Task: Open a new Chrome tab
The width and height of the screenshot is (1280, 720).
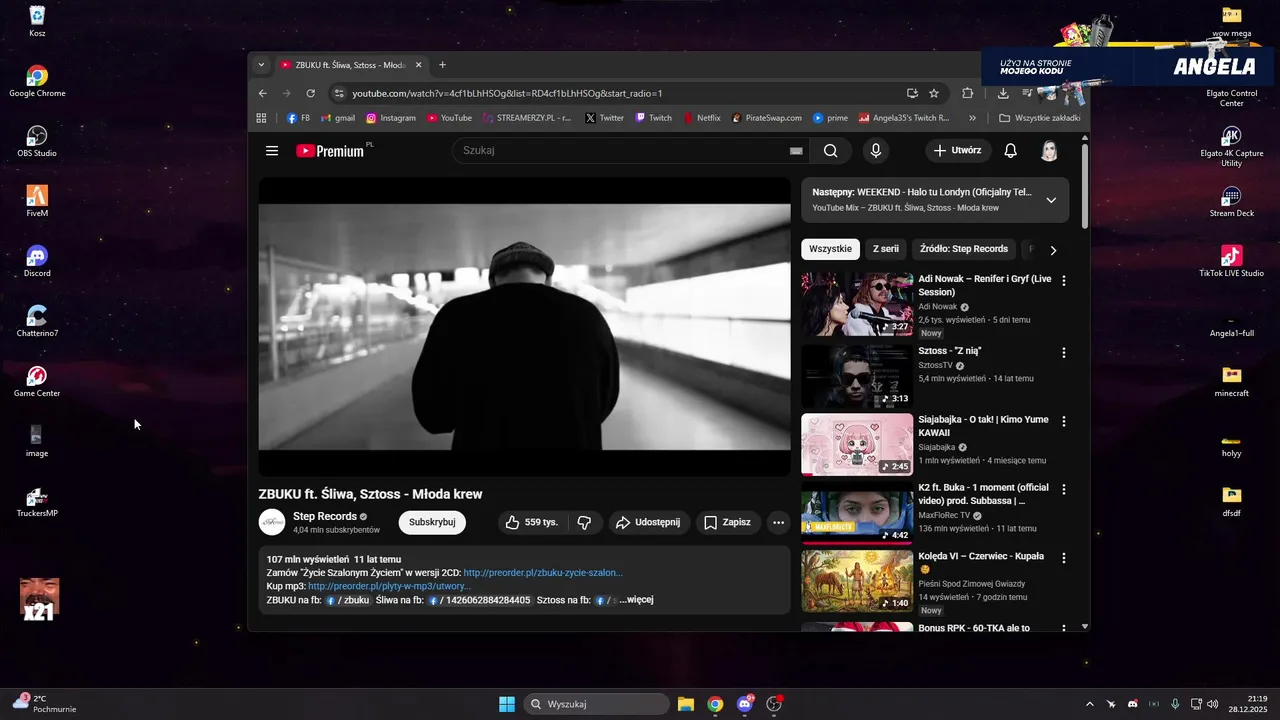Action: tap(442, 65)
